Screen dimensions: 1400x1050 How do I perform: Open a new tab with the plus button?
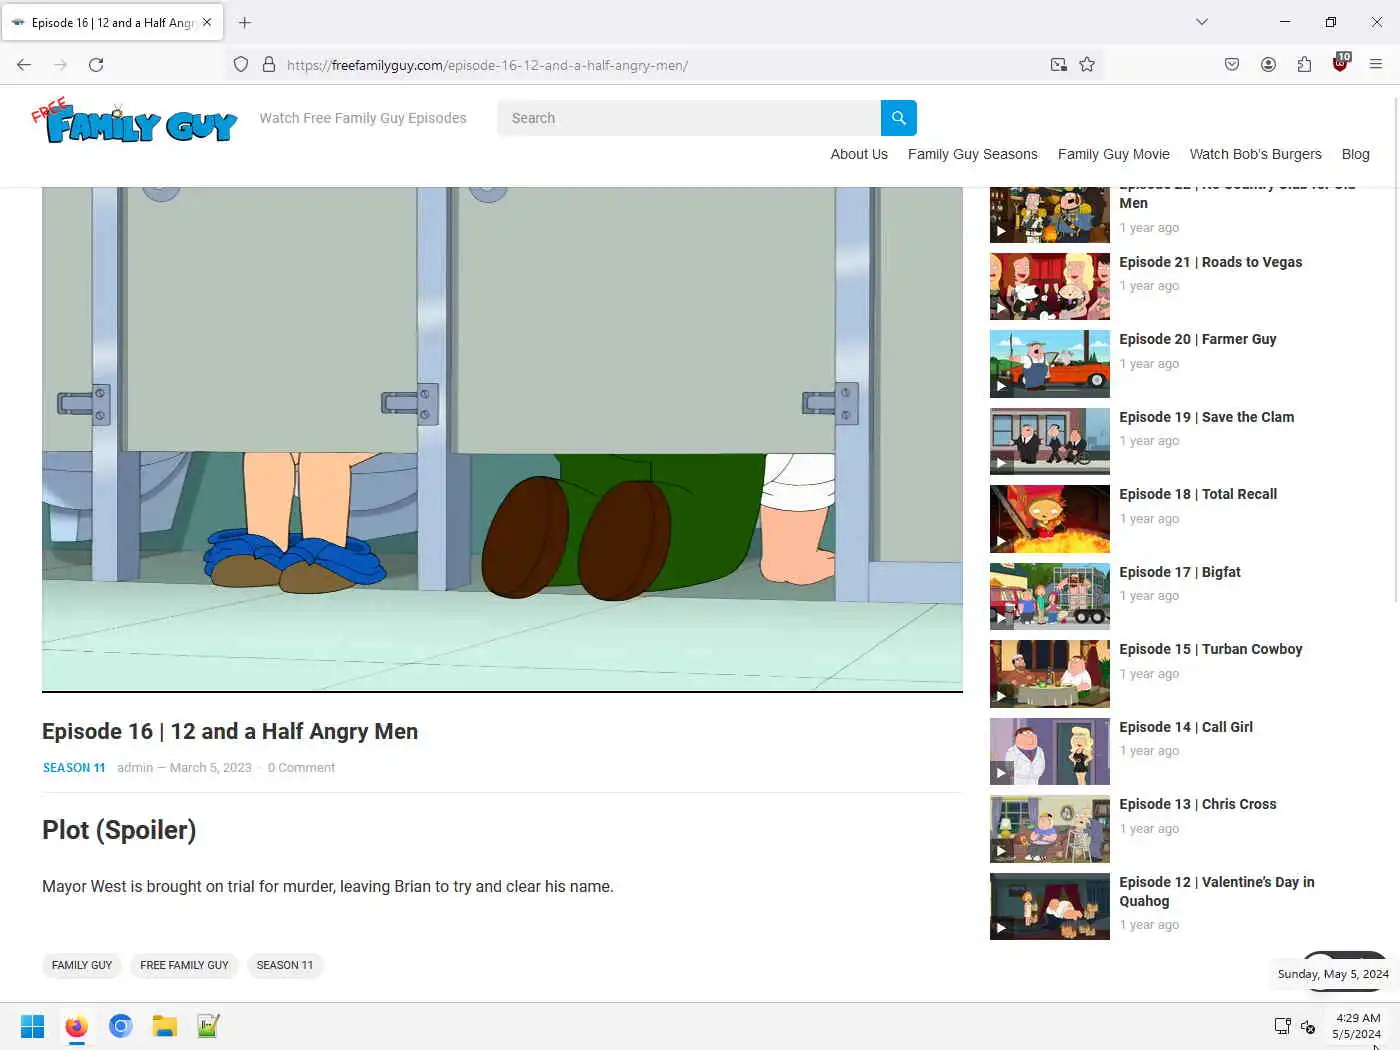point(245,22)
